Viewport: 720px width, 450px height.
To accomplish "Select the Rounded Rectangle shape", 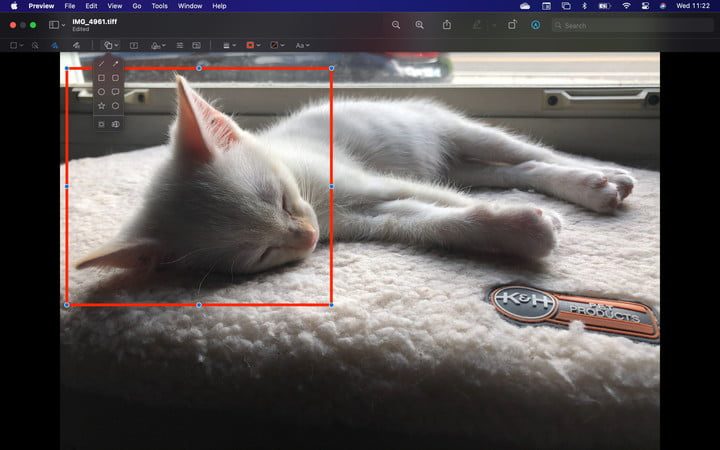I will pos(115,78).
